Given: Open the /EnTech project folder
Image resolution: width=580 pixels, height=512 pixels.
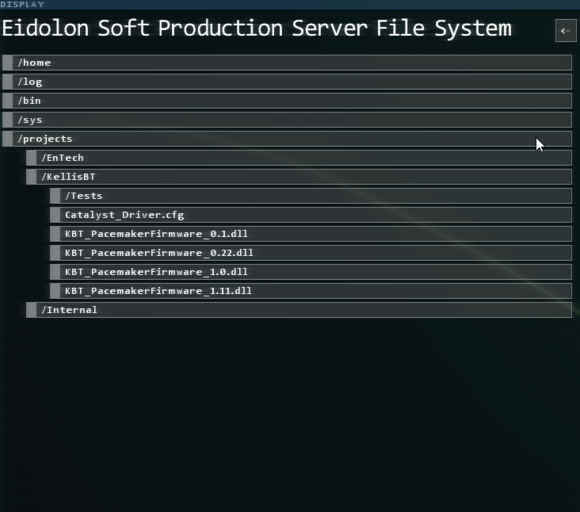Looking at the screenshot, I should tap(299, 158).
